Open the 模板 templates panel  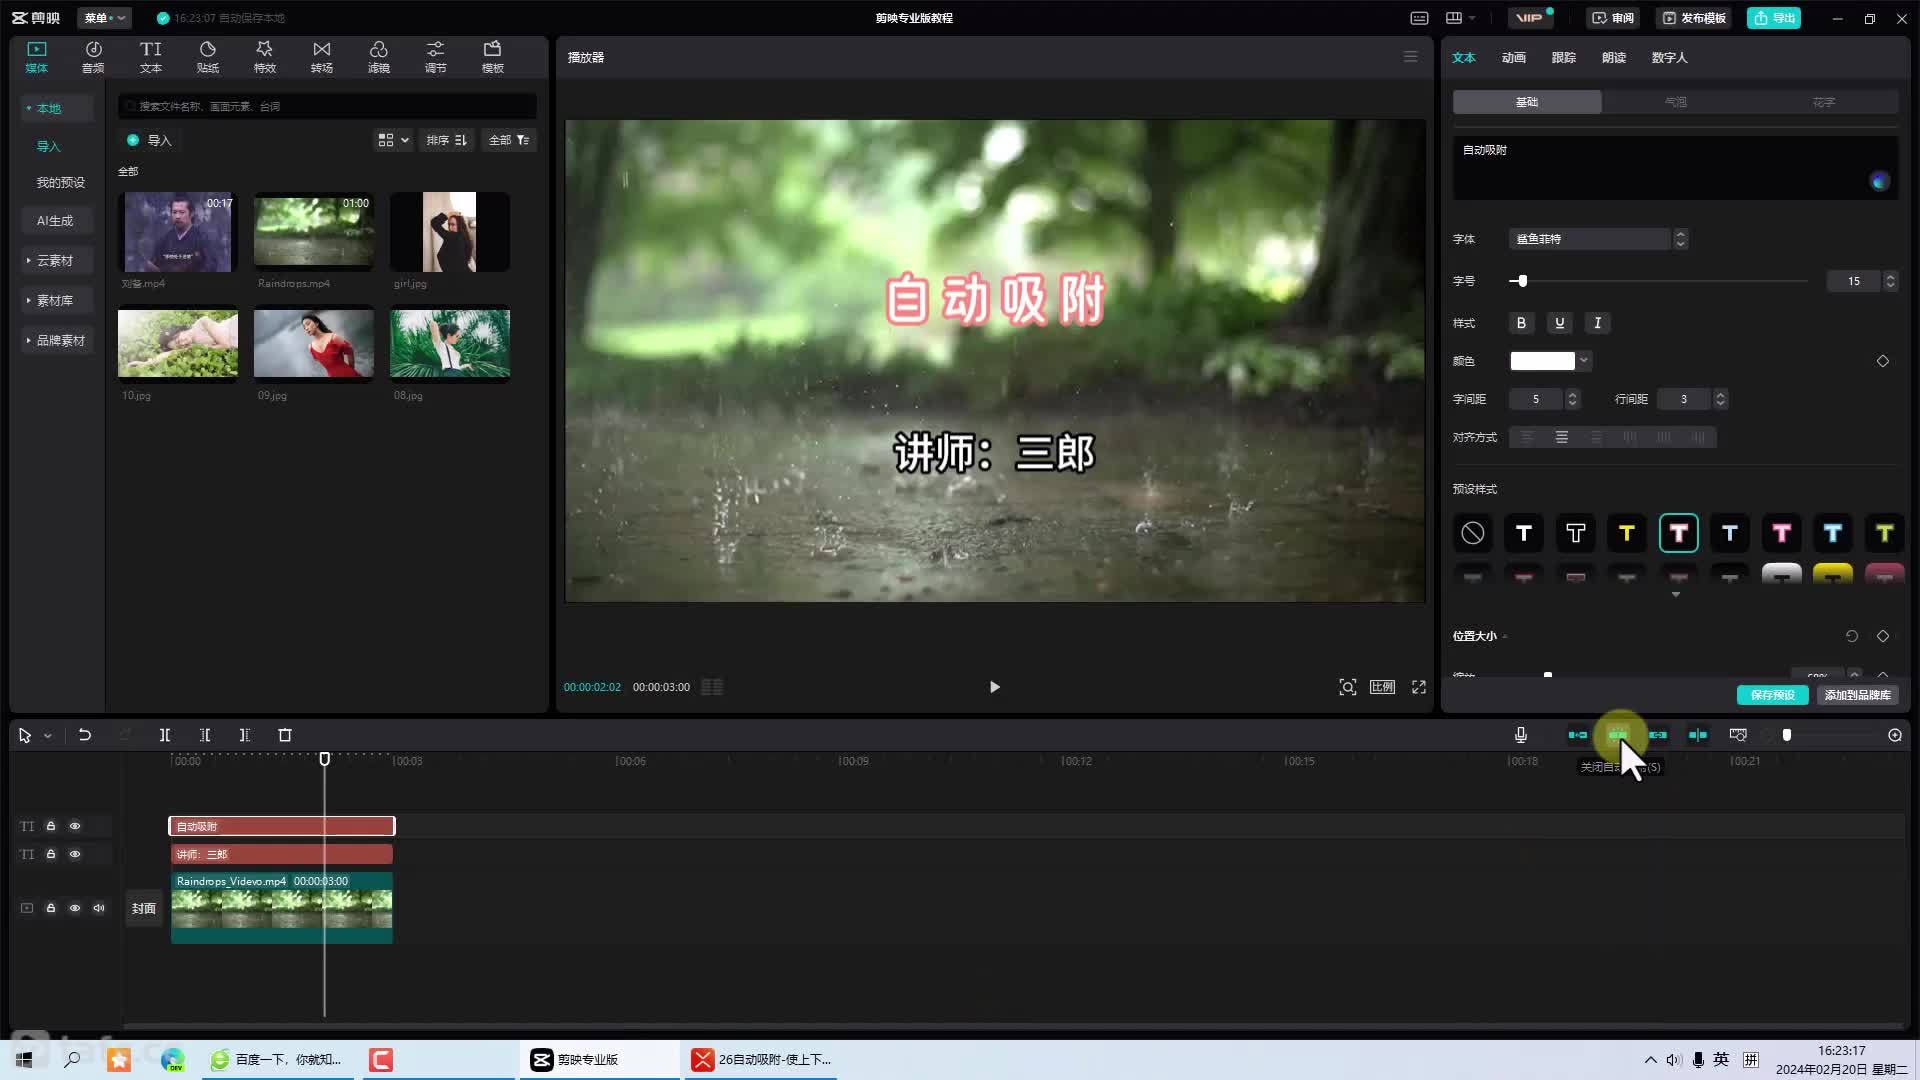(x=492, y=57)
